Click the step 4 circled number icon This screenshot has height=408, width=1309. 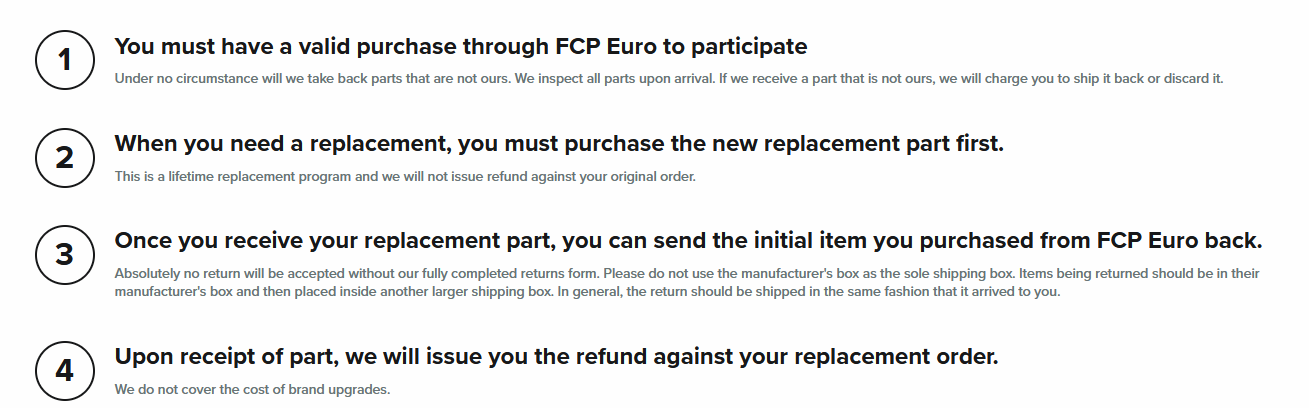65,371
